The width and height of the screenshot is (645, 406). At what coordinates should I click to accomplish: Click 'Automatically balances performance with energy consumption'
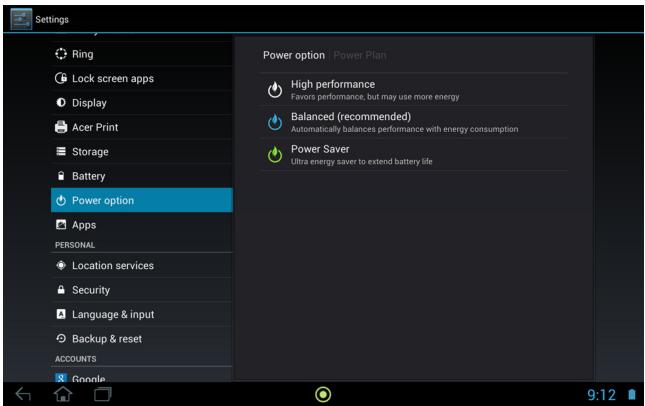coord(404,129)
